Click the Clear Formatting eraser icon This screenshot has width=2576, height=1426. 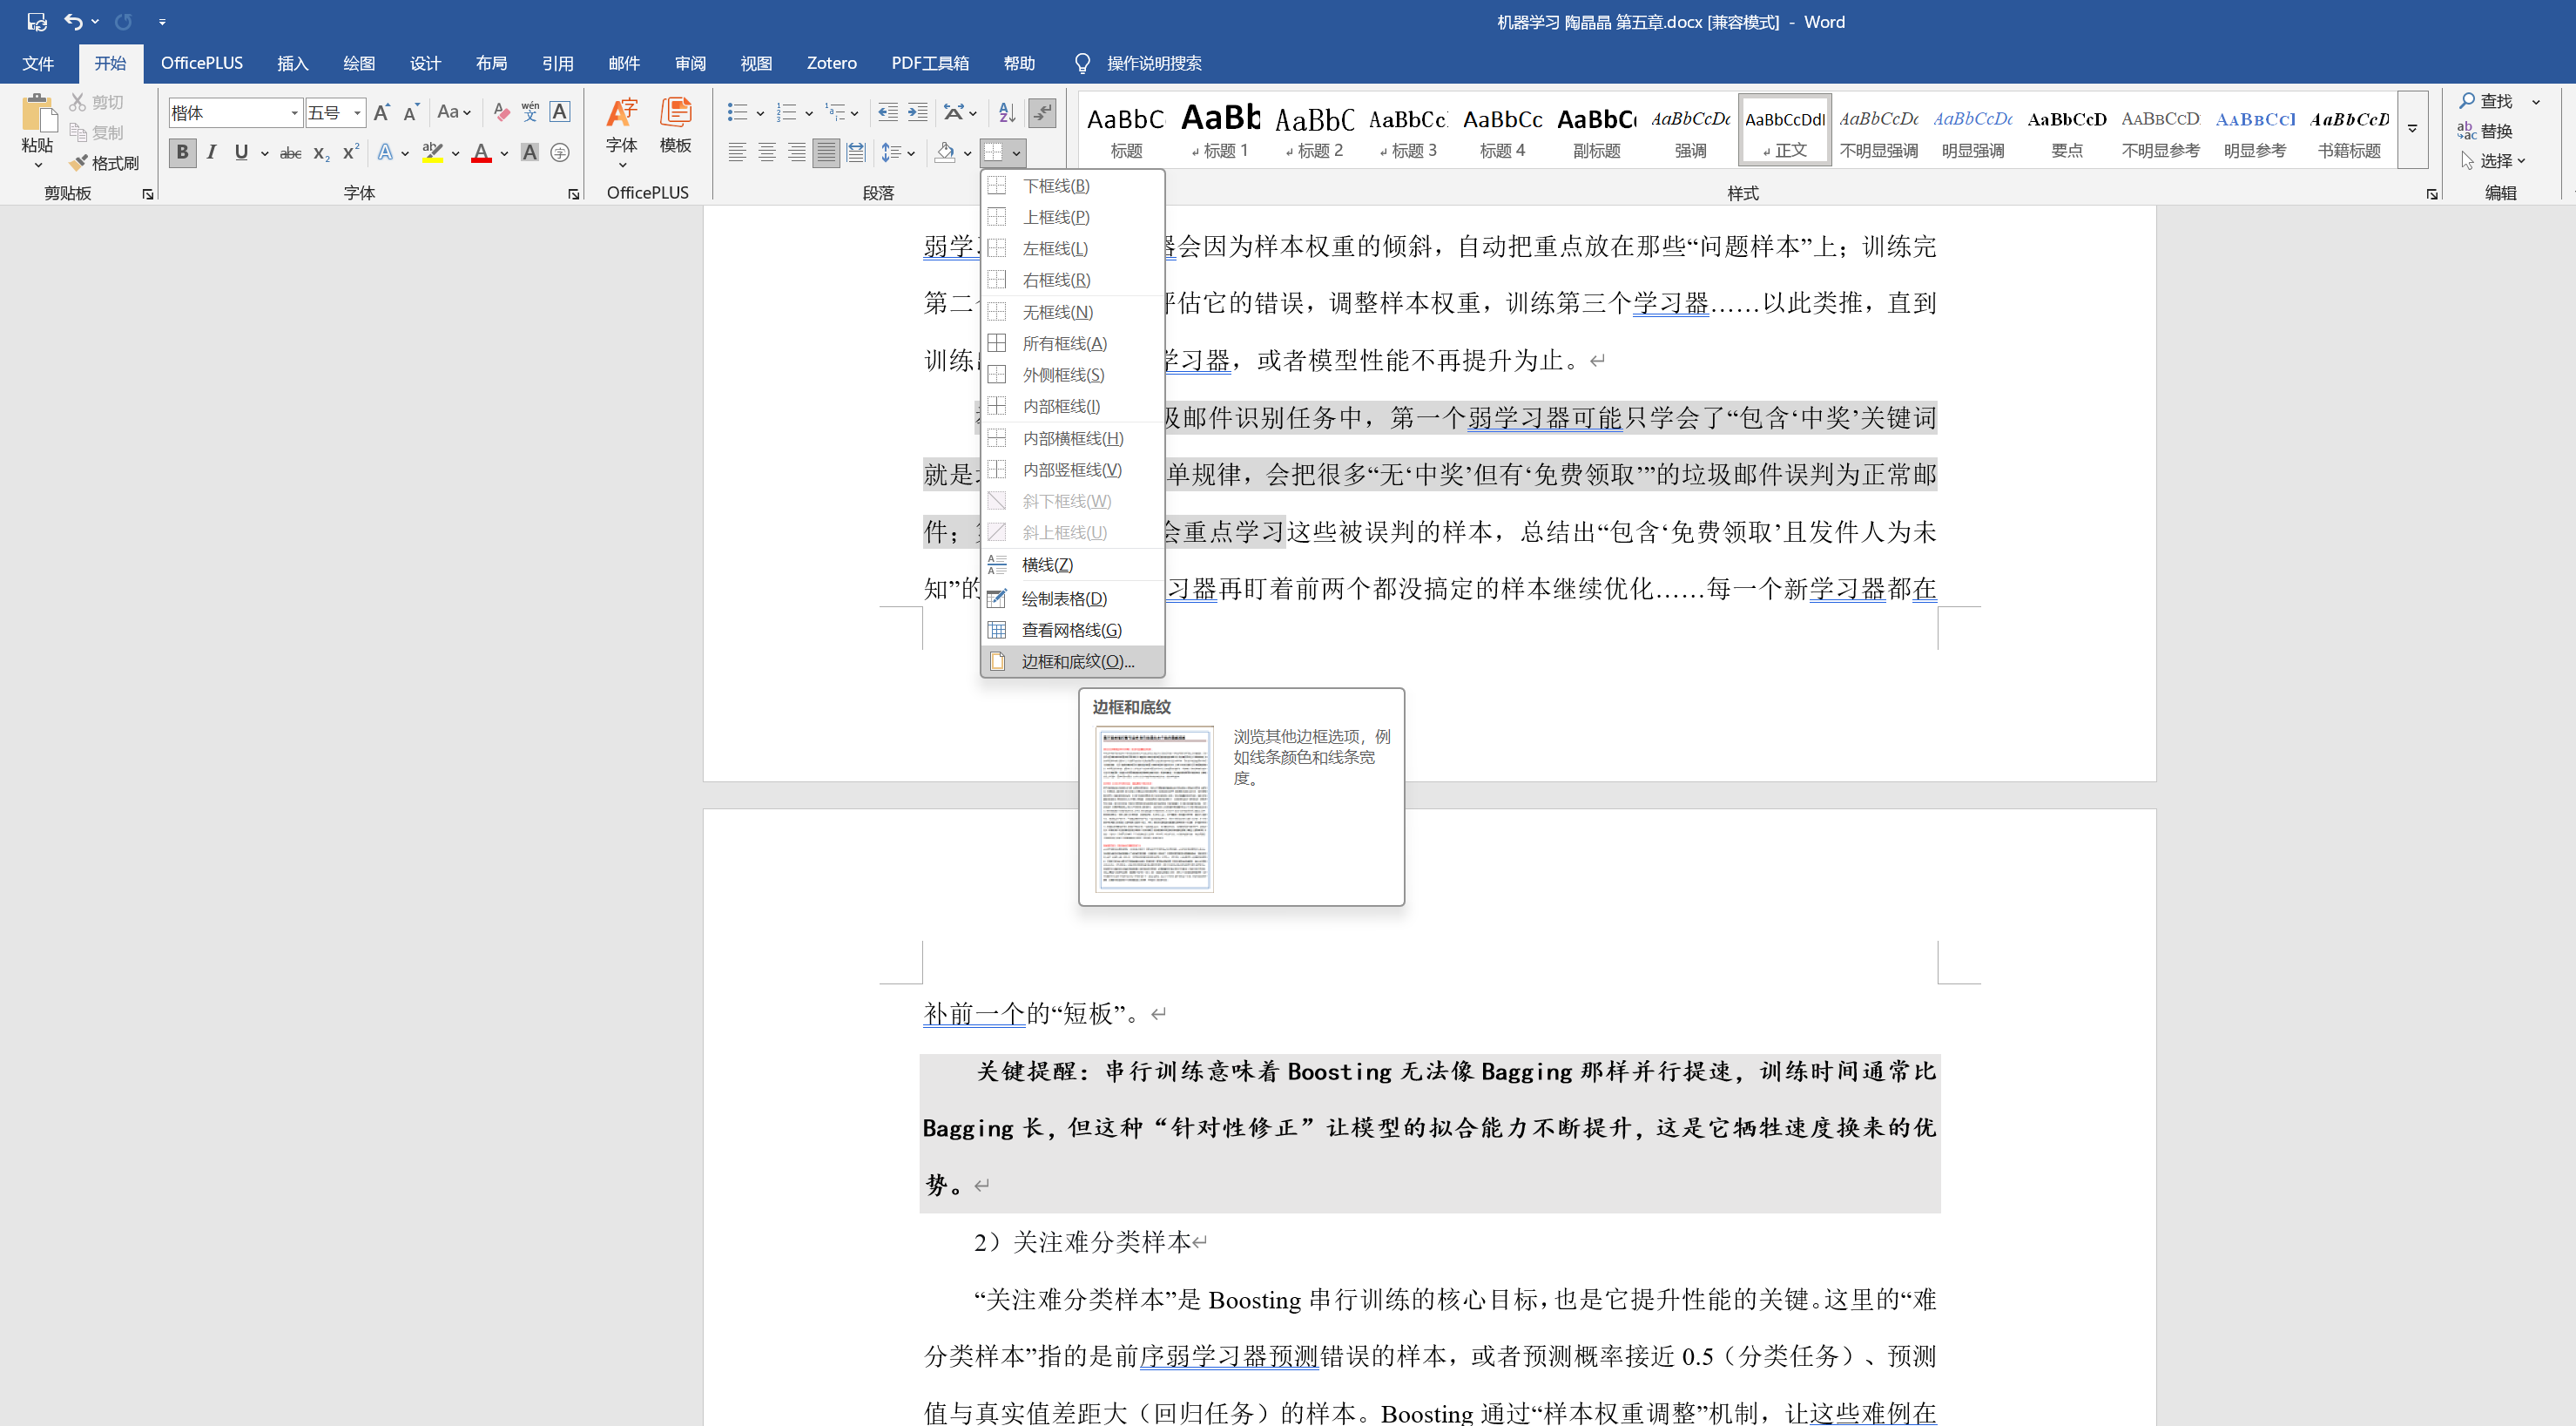coord(501,112)
